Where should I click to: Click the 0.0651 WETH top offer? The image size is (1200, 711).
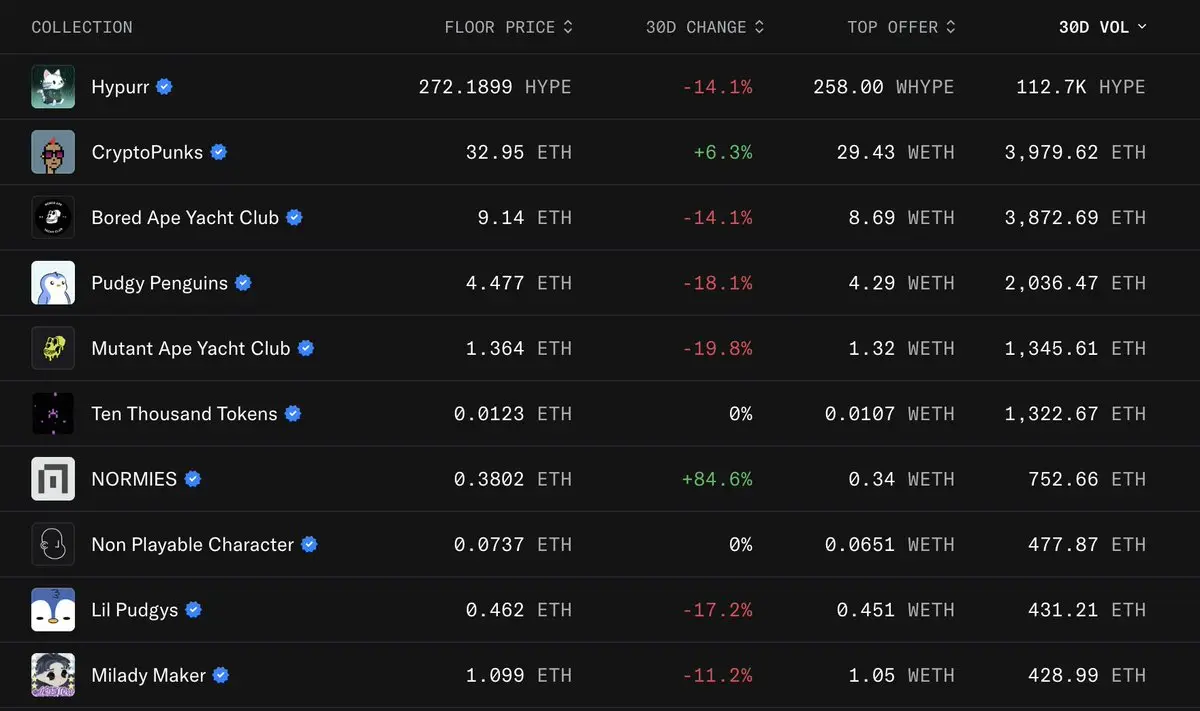pos(890,544)
